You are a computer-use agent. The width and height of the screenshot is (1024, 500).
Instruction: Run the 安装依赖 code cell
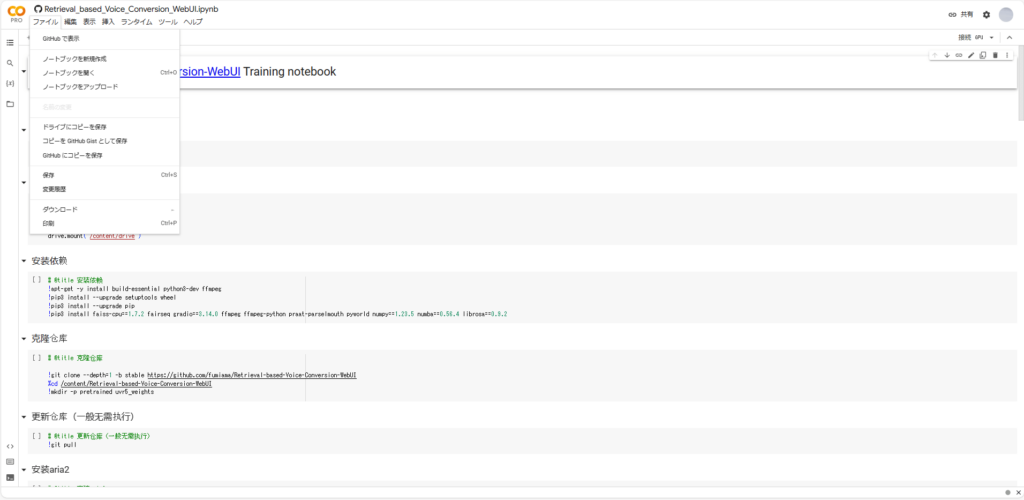click(37, 279)
